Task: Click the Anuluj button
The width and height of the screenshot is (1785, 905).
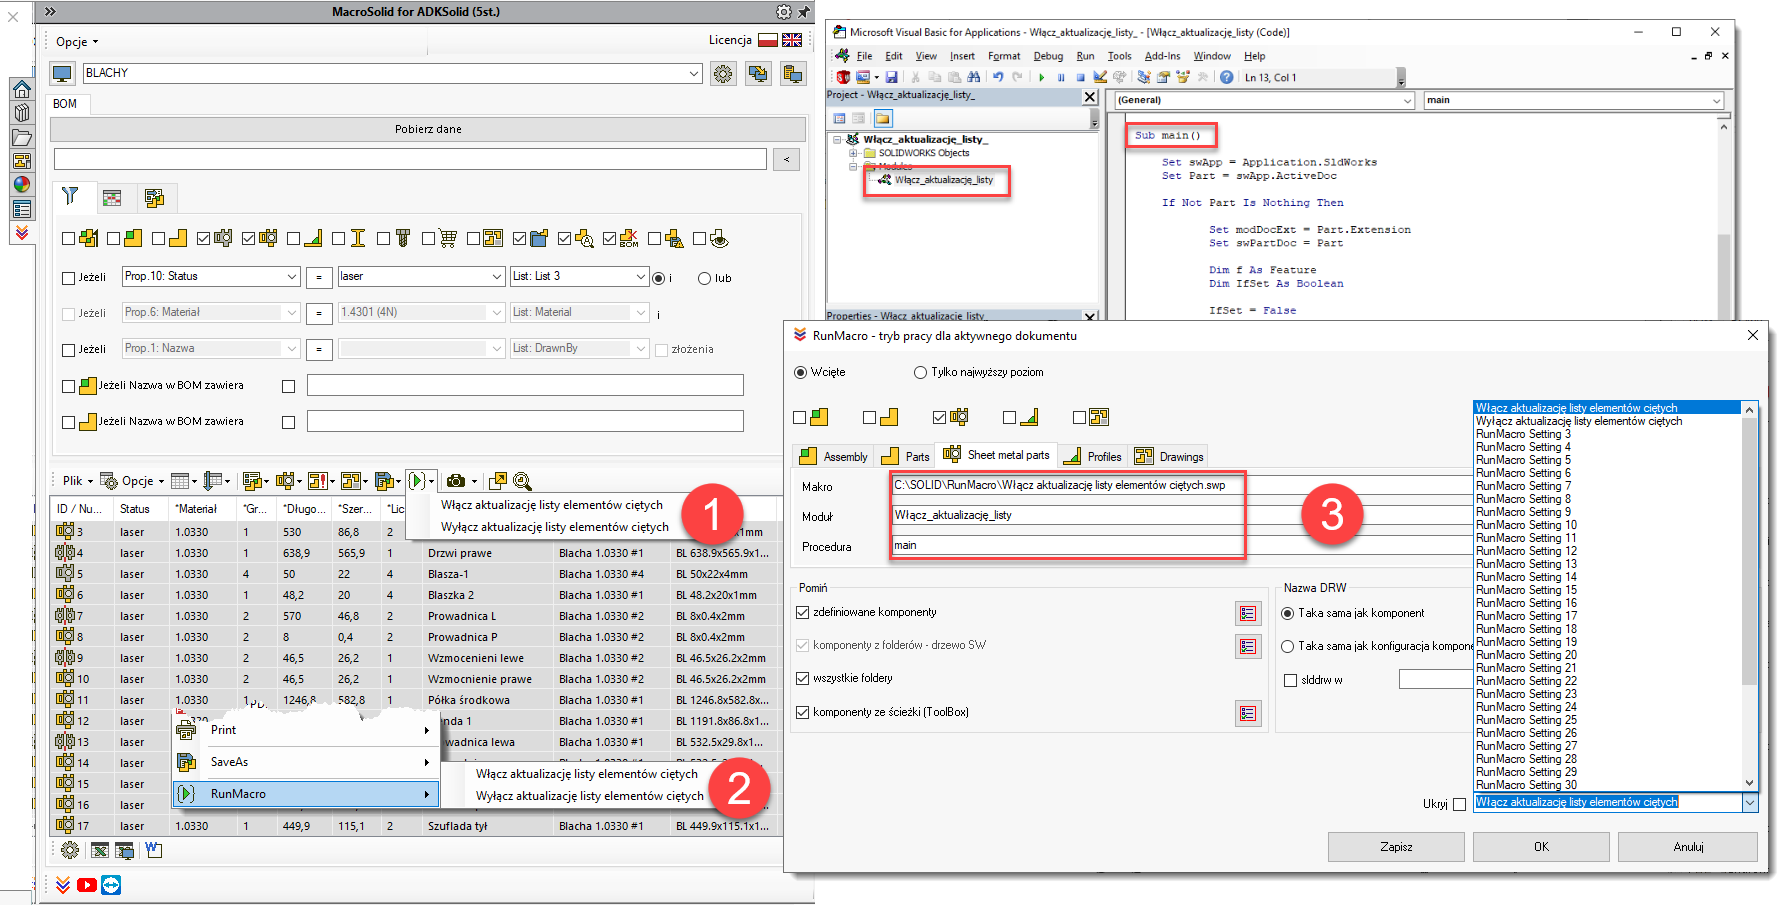Action: pos(1688,847)
